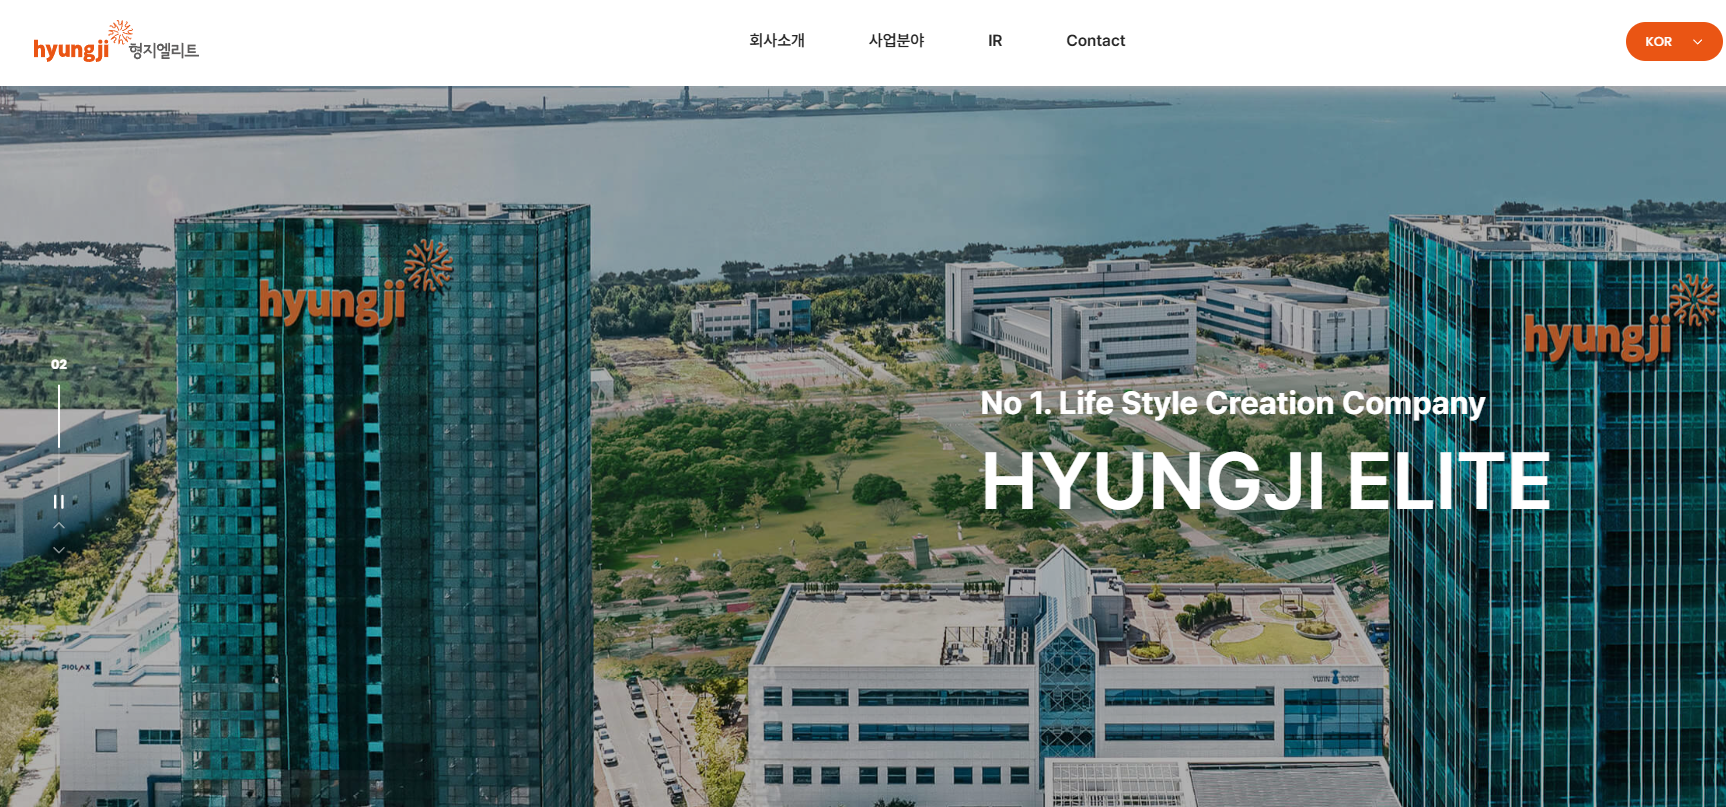1726x807 pixels.
Task: Open the 사업분야 menu
Action: [x=896, y=41]
